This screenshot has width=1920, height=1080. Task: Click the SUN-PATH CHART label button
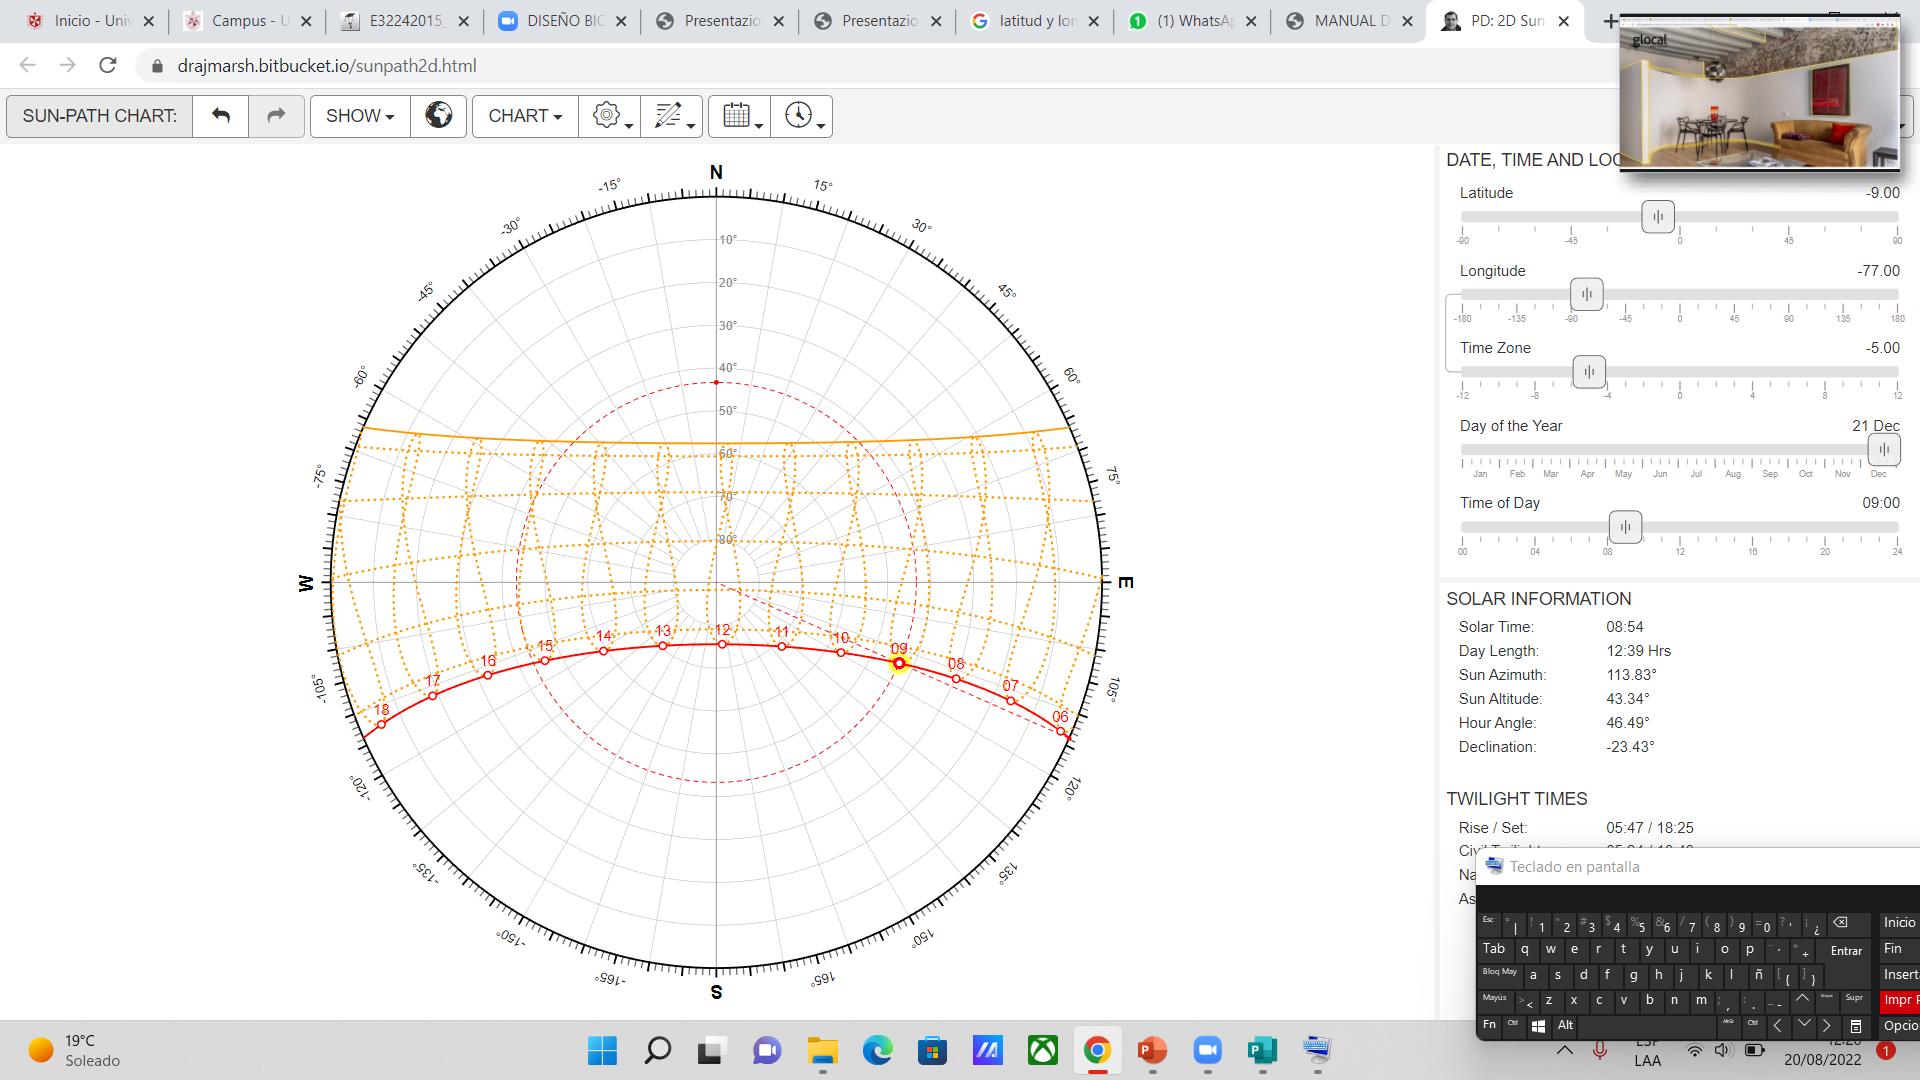[x=100, y=116]
